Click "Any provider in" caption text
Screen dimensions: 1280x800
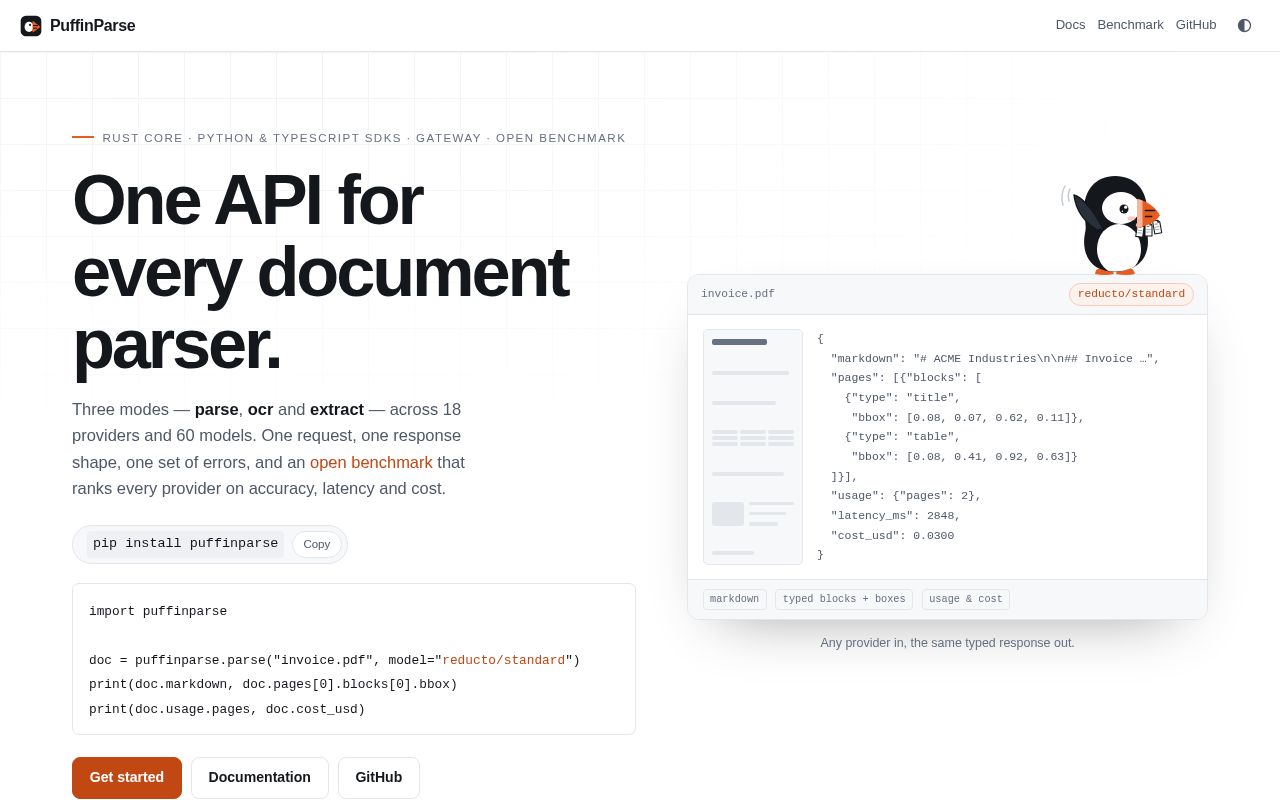[x=947, y=643]
